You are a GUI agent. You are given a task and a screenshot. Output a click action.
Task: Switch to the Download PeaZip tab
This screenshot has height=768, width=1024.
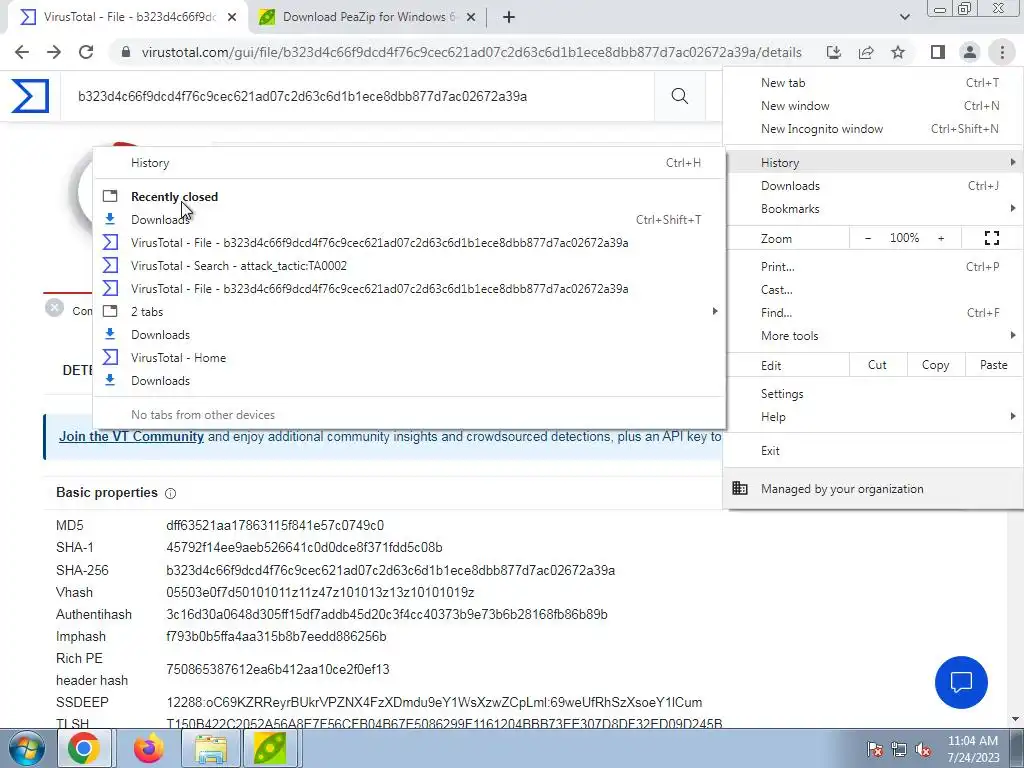tap(368, 18)
